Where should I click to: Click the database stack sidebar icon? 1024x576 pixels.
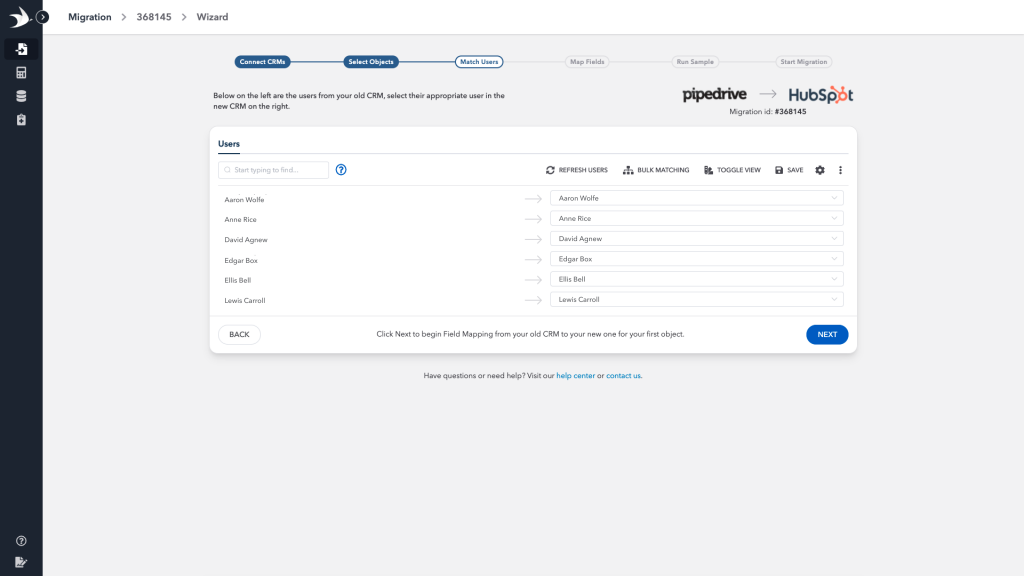[x=21, y=96]
